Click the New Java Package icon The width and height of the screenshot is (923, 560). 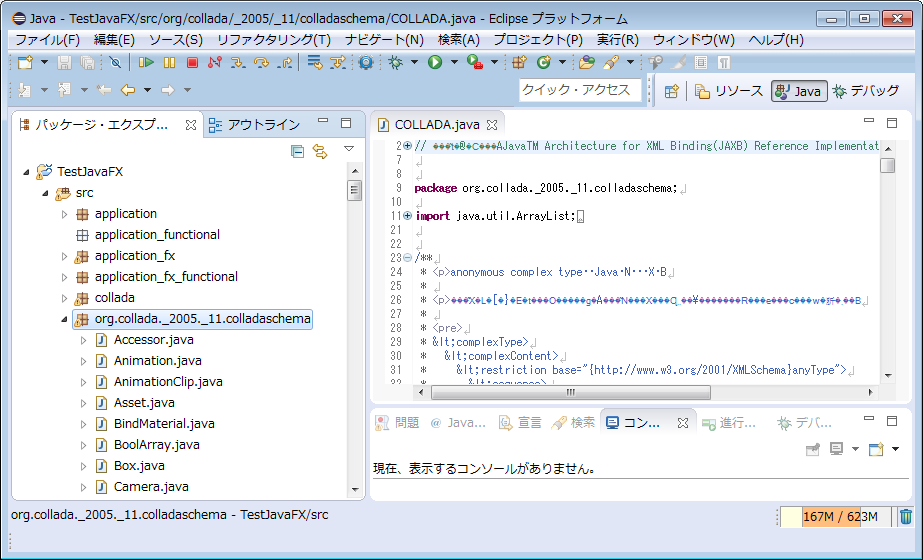click(x=519, y=62)
